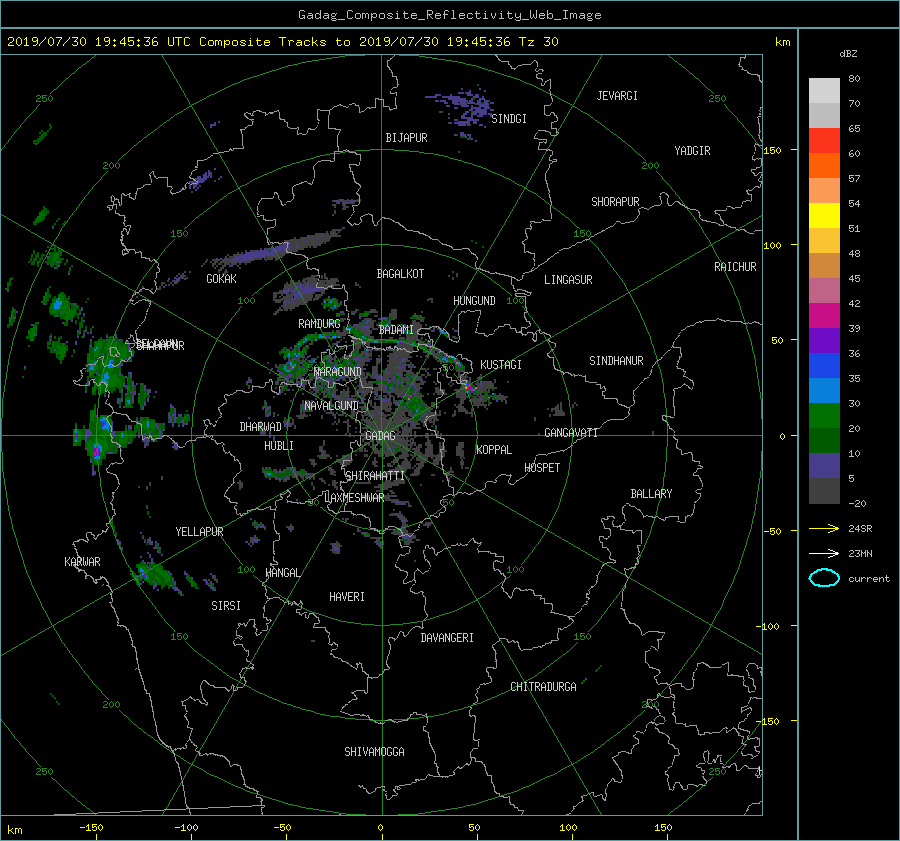Select the 80 dBZ light gray swatch
Screen dimensions: 900x841
pos(824,91)
